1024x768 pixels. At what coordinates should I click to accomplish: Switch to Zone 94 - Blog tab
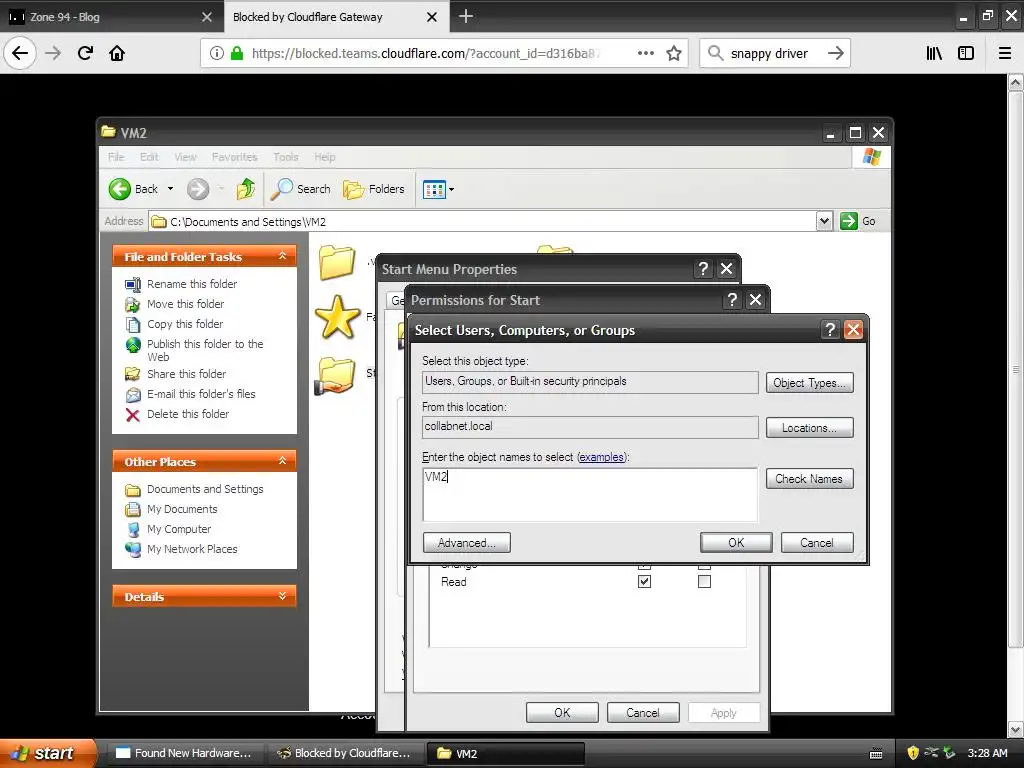coord(111,16)
